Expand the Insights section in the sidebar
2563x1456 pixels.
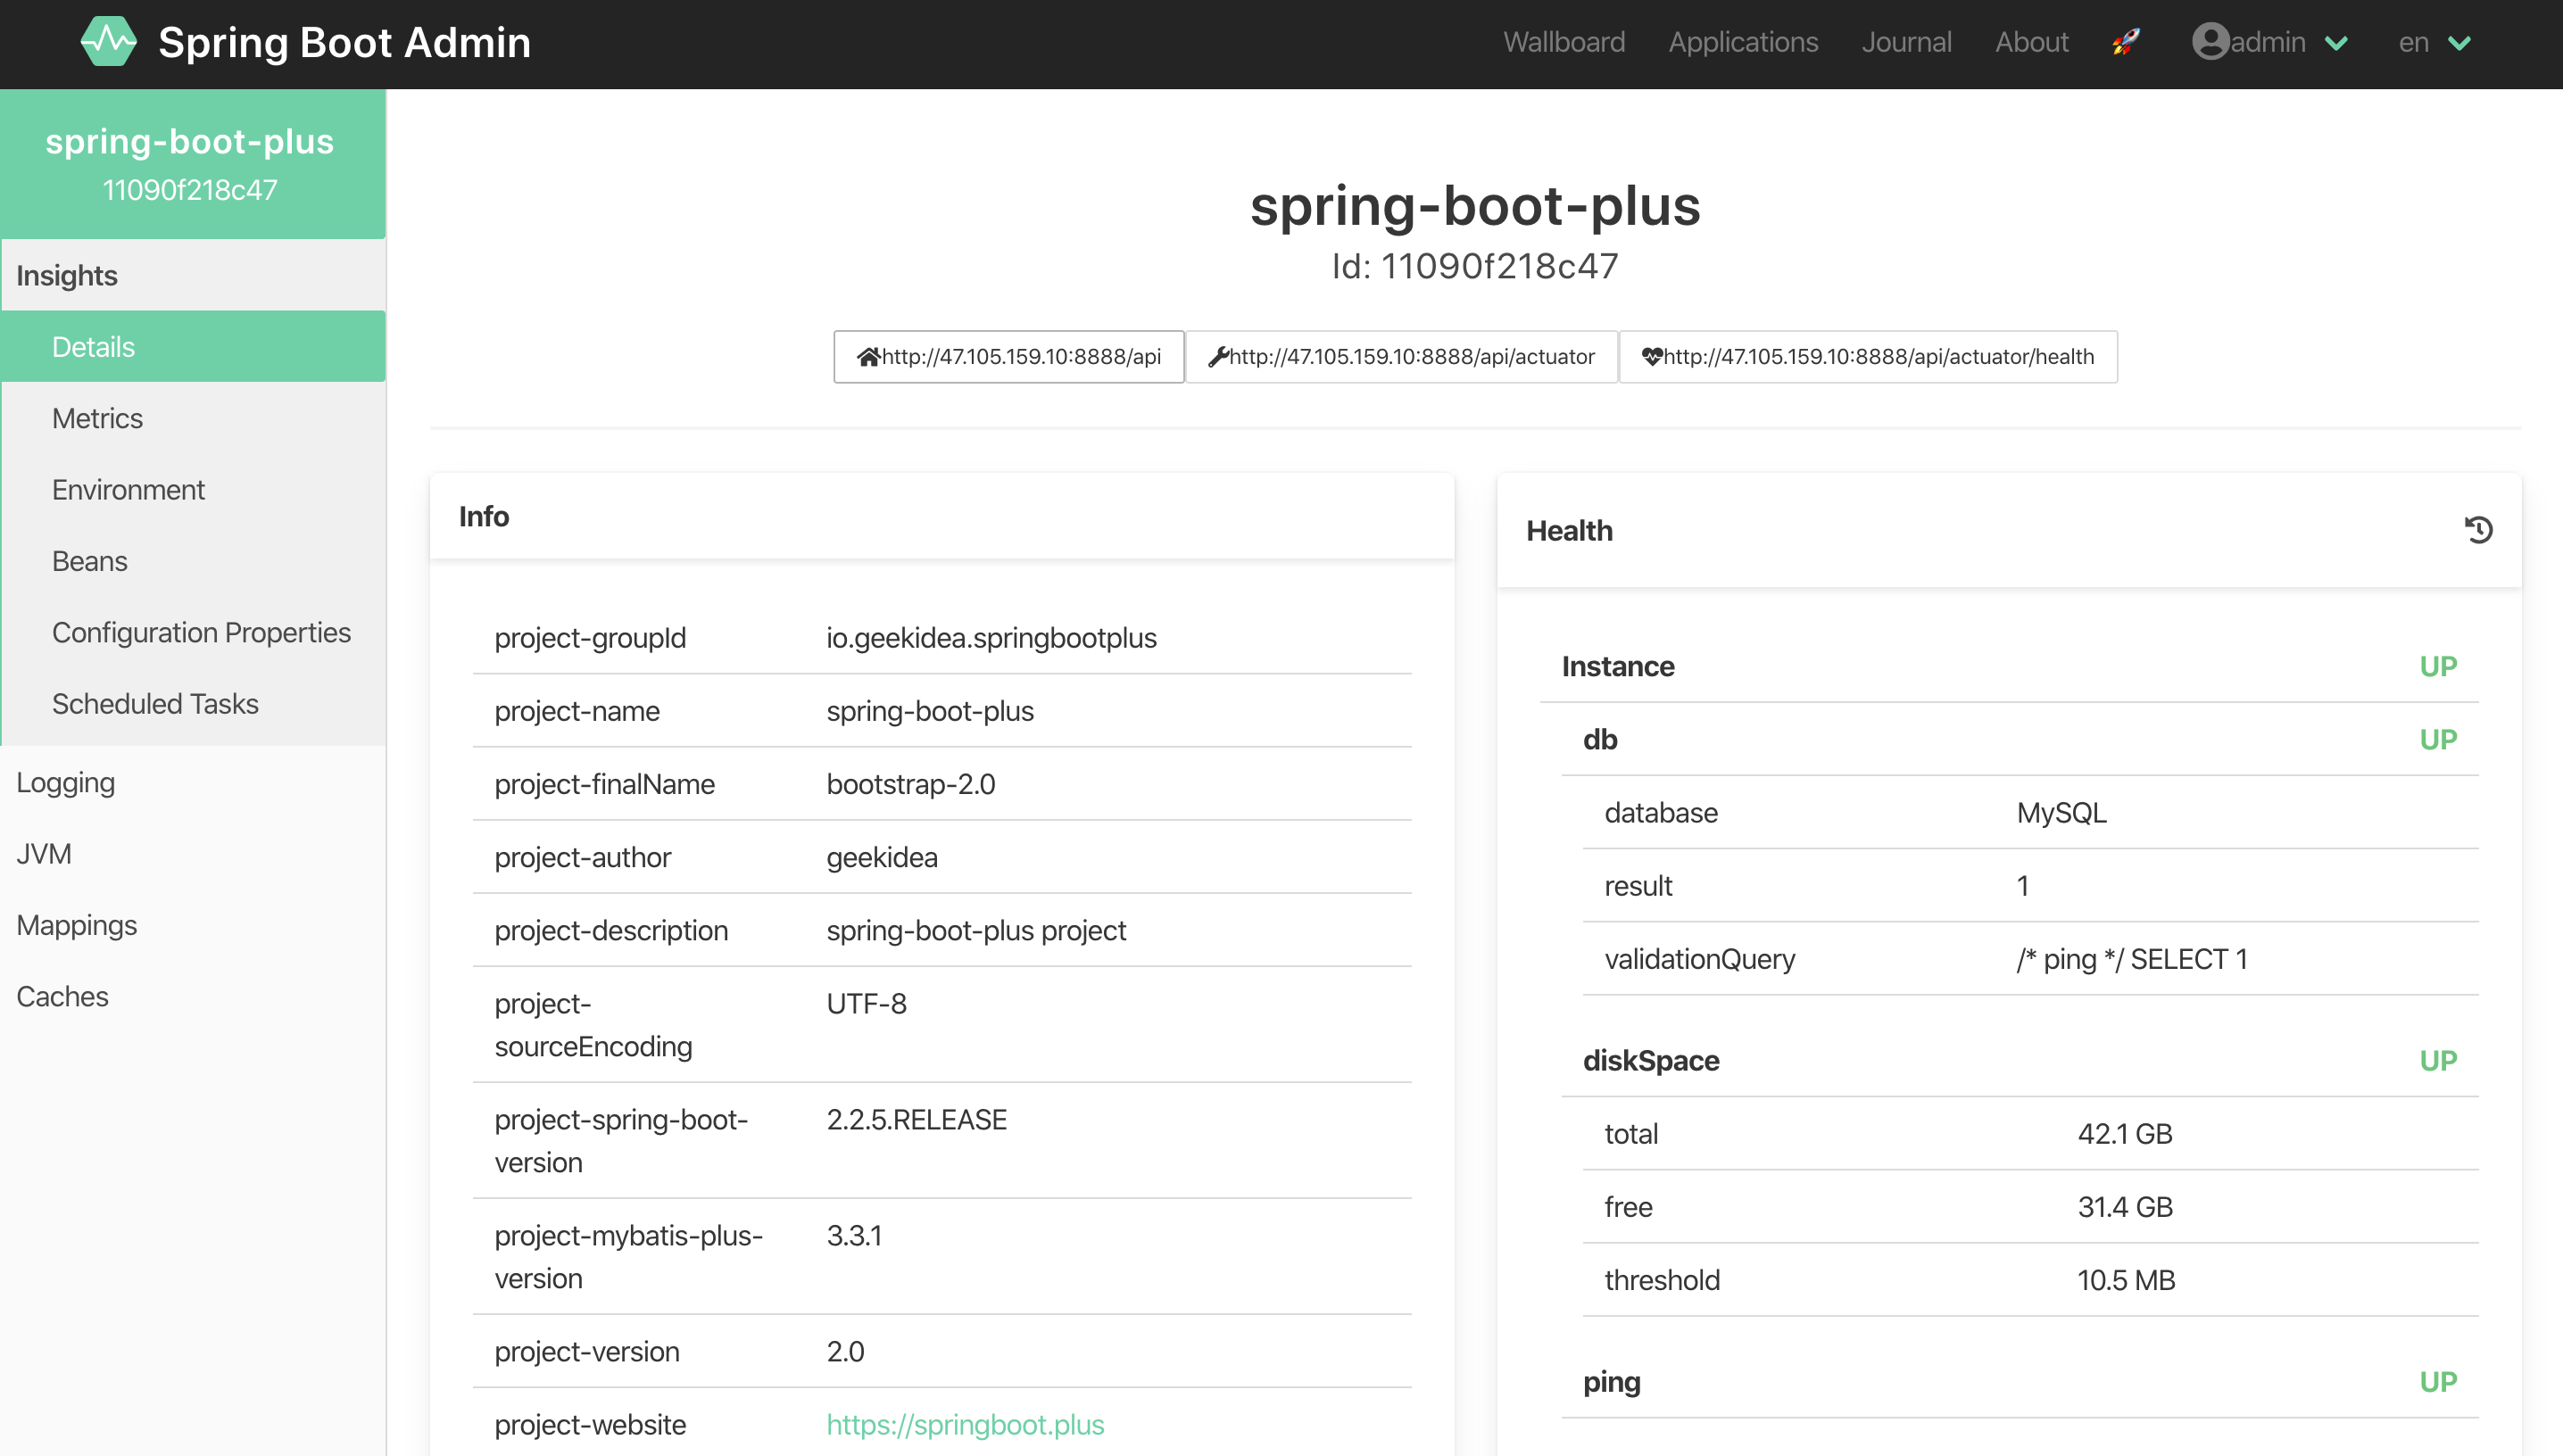(66, 275)
